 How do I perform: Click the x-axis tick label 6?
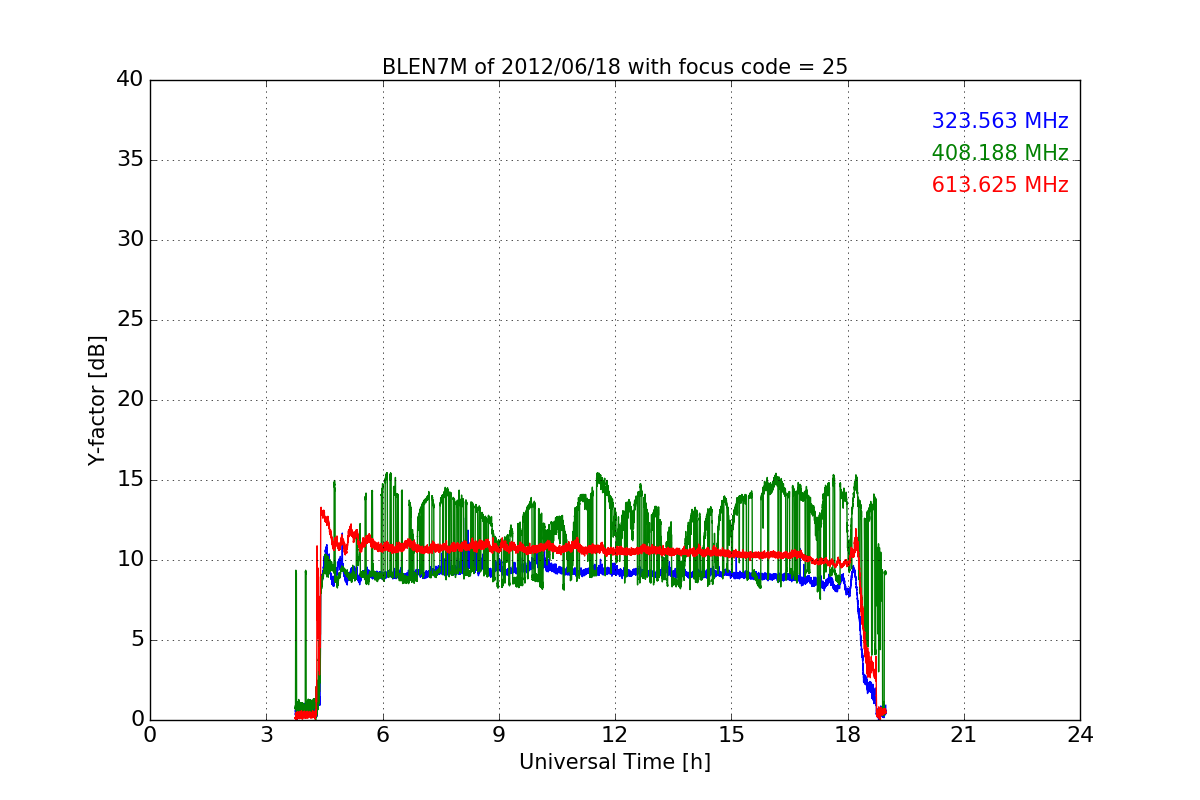(x=383, y=735)
